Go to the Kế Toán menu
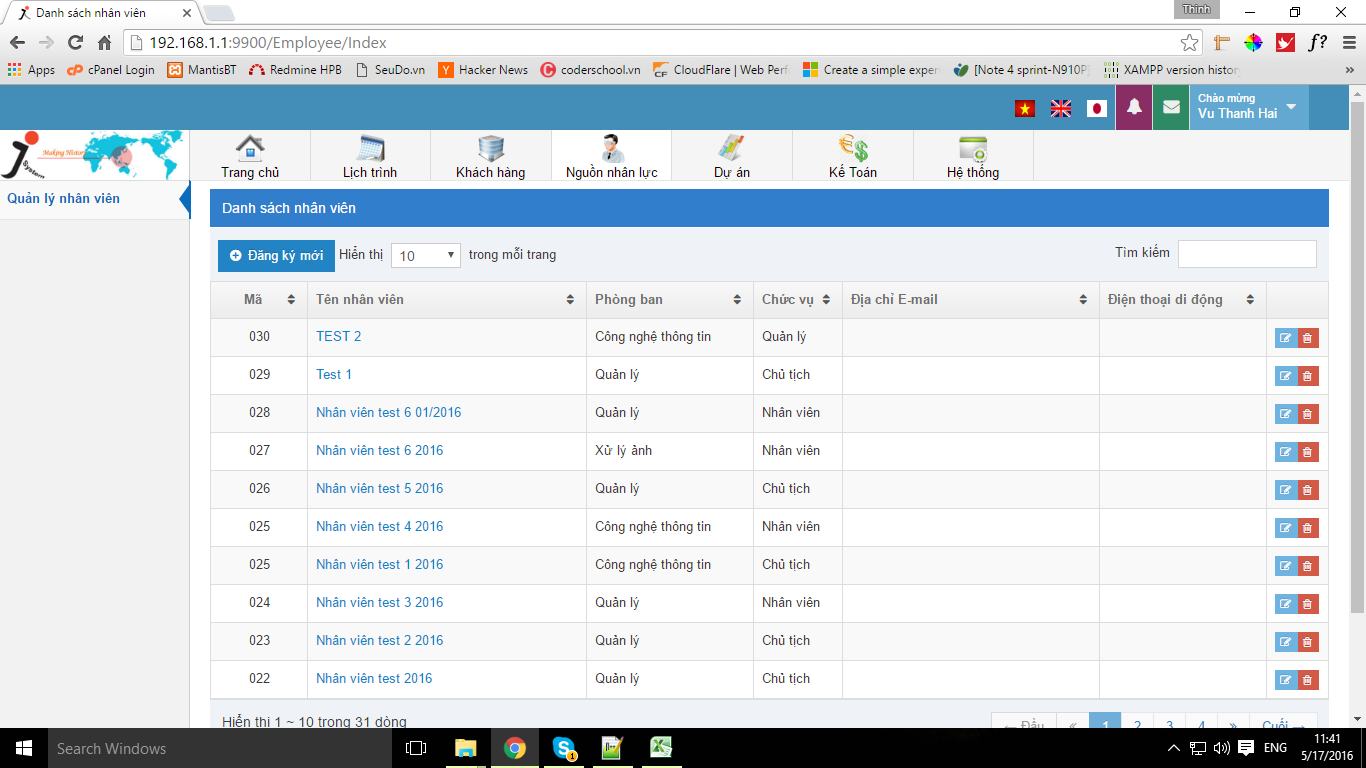The width and height of the screenshot is (1366, 768). (853, 156)
